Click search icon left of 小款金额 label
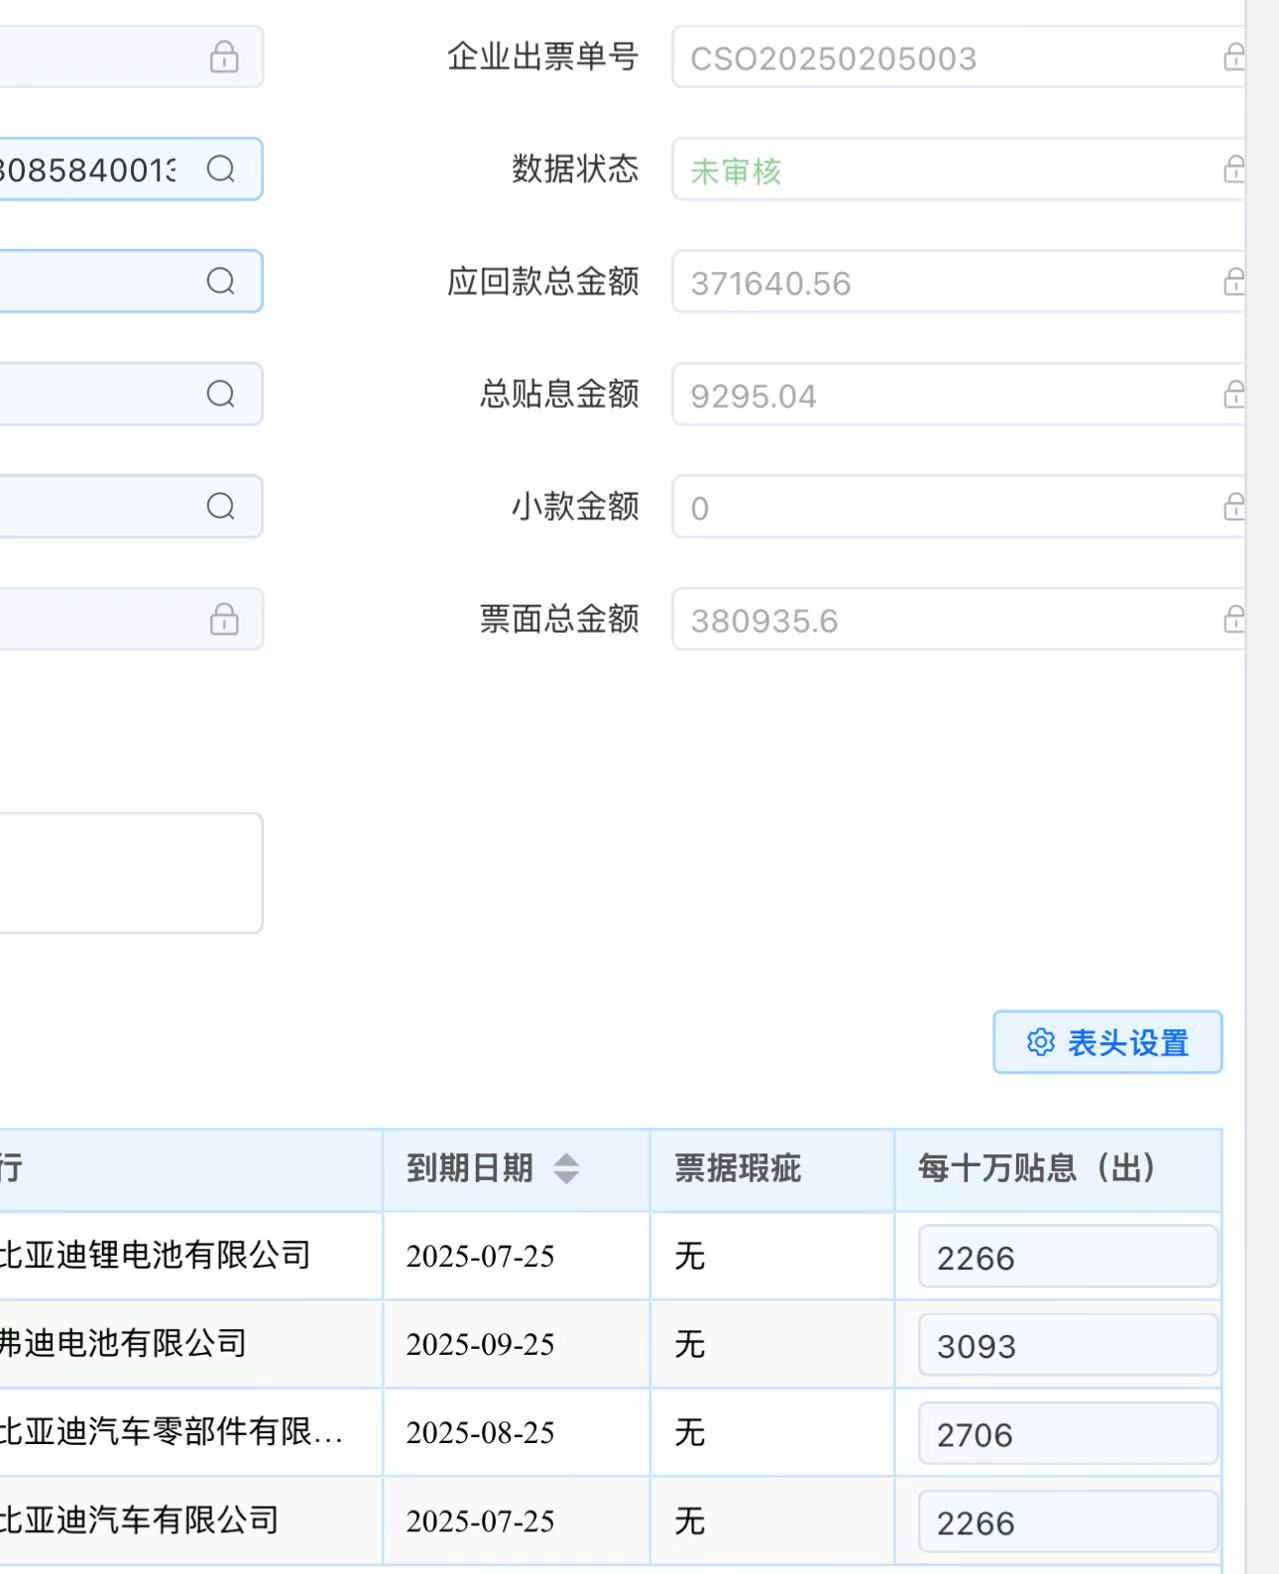The image size is (1279, 1574). click(x=221, y=506)
